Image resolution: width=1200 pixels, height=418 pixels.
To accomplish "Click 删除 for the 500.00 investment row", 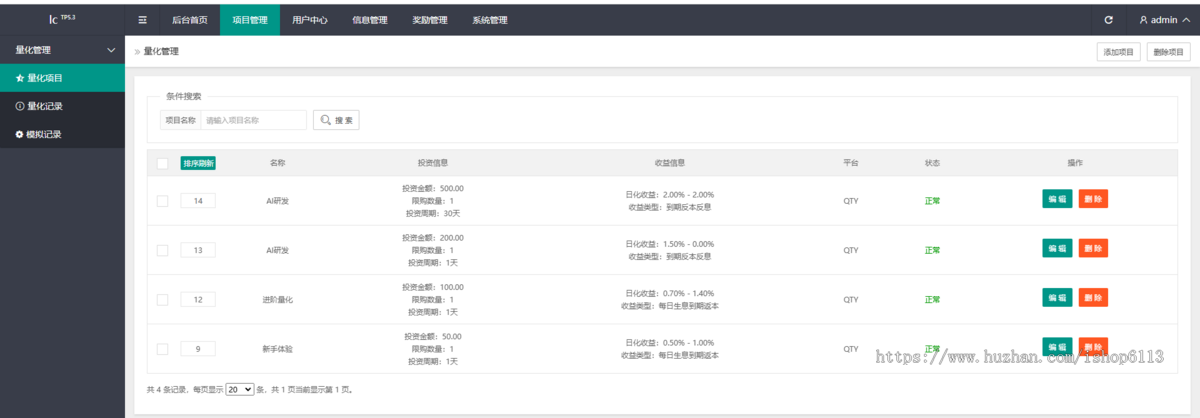I will tap(1093, 199).
